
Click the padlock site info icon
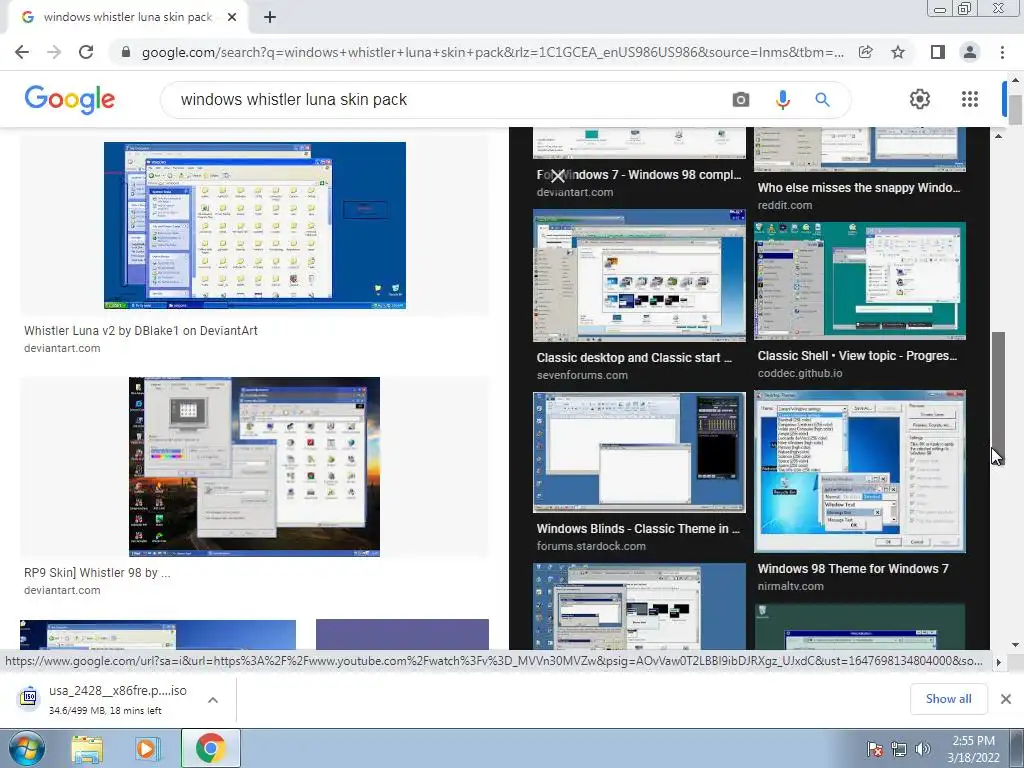tap(126, 52)
